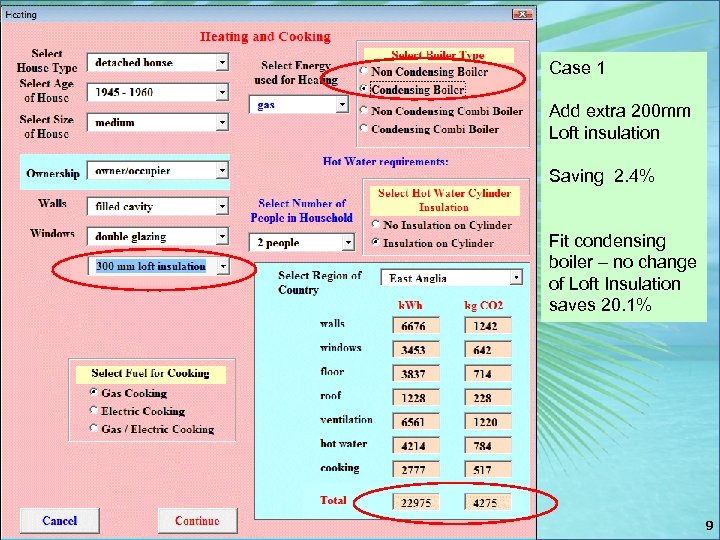The height and width of the screenshot is (540, 720).
Task: Click the kWh column header
Action: click(x=410, y=305)
